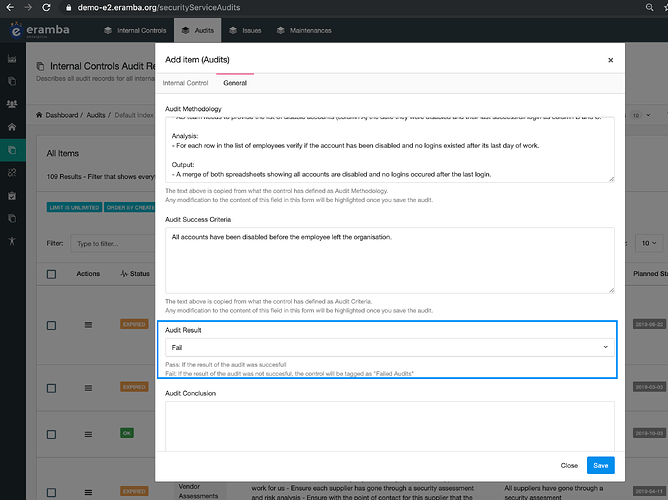The image size is (668, 500).
Task: Open the Audit Result dropdown
Action: 389,348
